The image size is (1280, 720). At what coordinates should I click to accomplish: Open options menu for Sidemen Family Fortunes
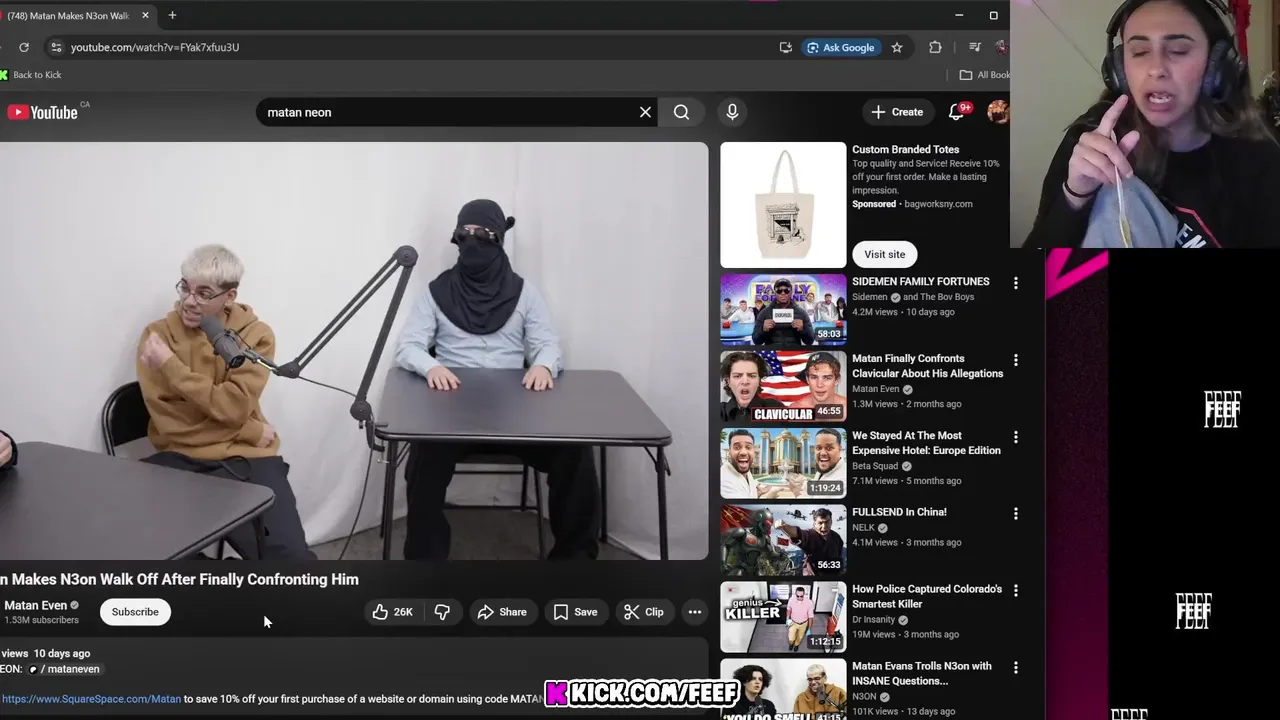(1016, 283)
